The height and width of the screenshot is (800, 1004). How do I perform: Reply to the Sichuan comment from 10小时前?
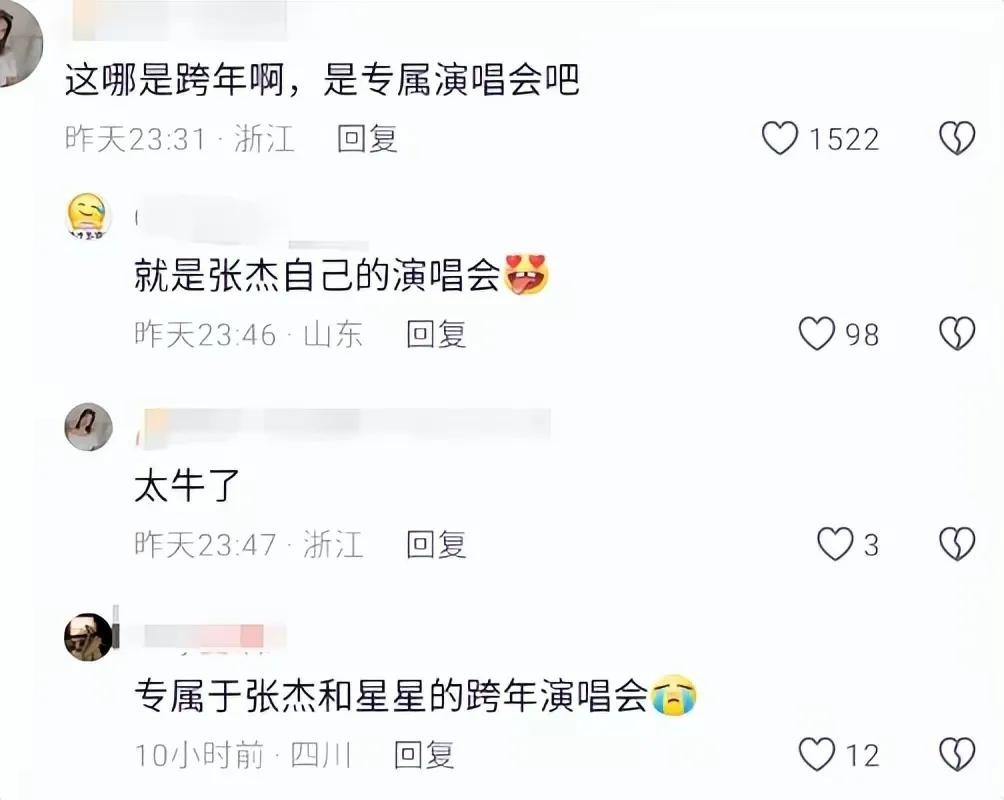(424, 754)
